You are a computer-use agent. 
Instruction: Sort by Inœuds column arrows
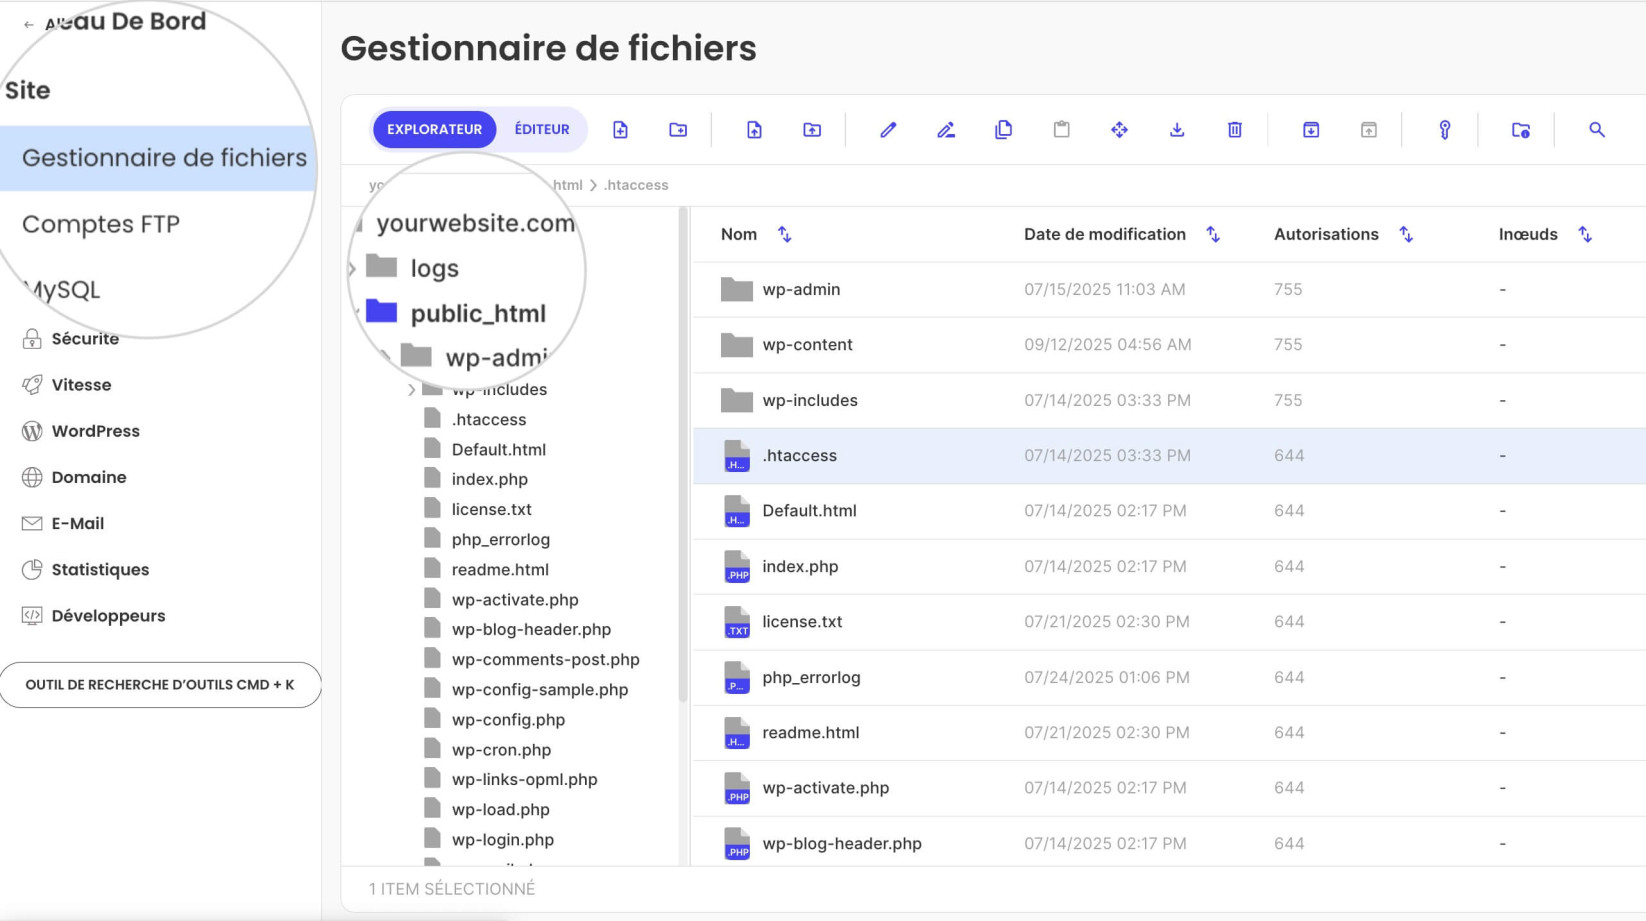[1585, 234]
